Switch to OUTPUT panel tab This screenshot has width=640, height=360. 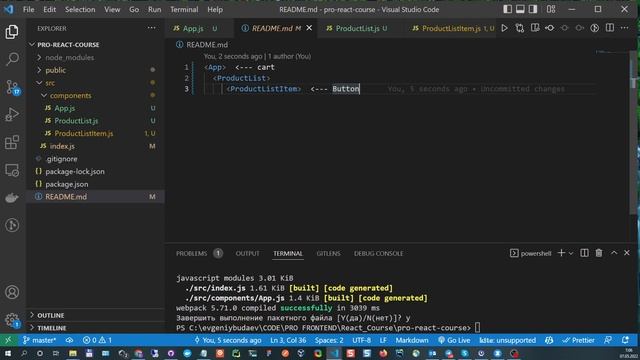pos(247,253)
